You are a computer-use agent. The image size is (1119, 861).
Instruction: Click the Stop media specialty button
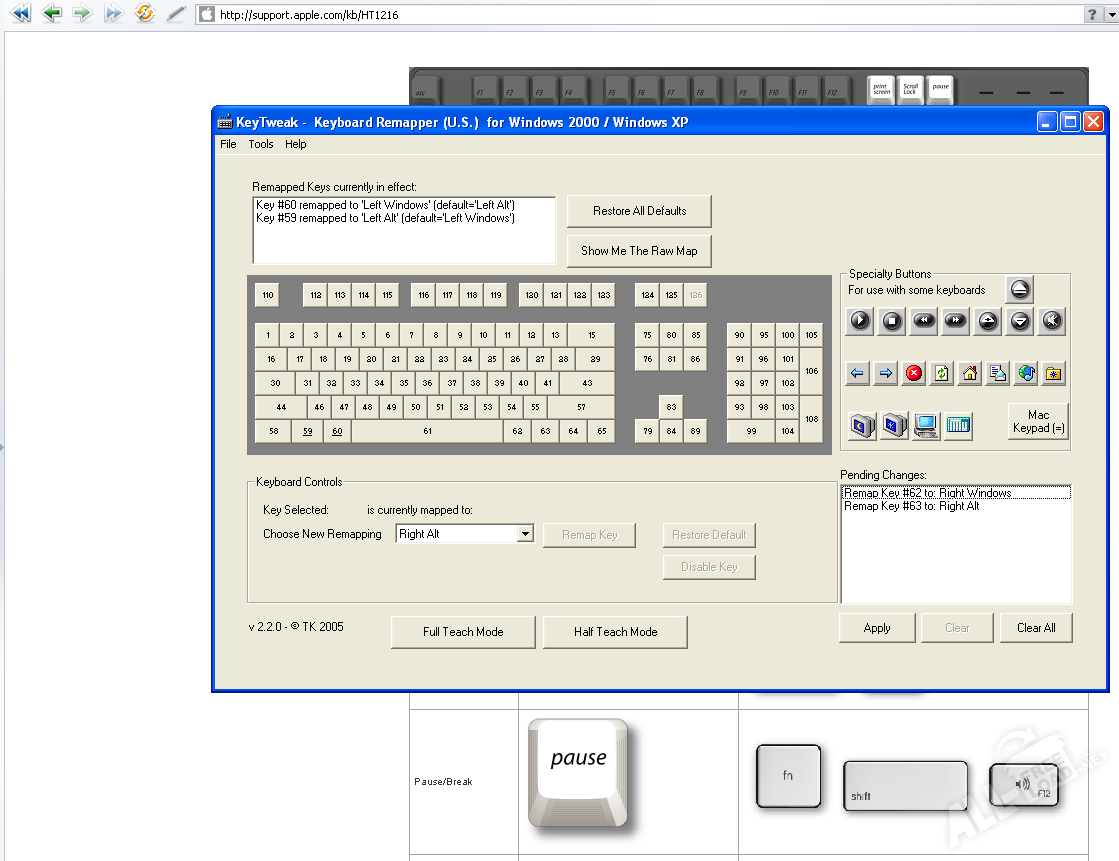pyautogui.click(x=892, y=321)
